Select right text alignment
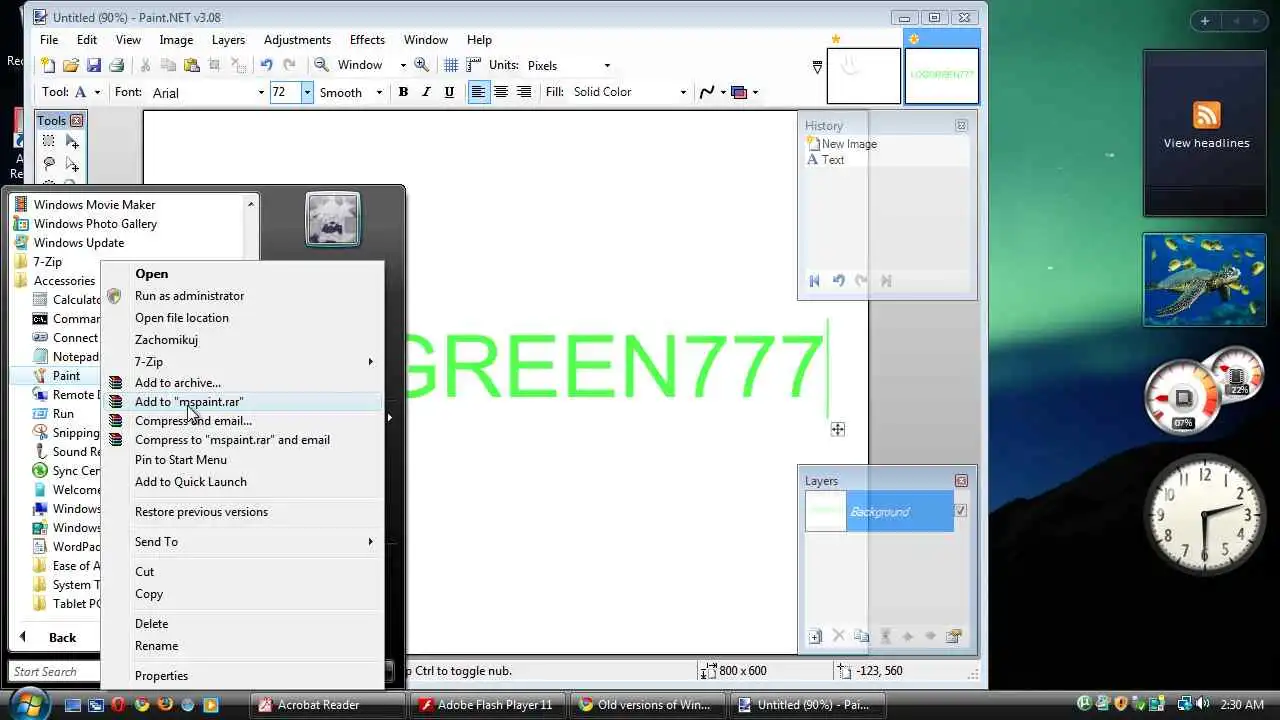 pos(523,92)
